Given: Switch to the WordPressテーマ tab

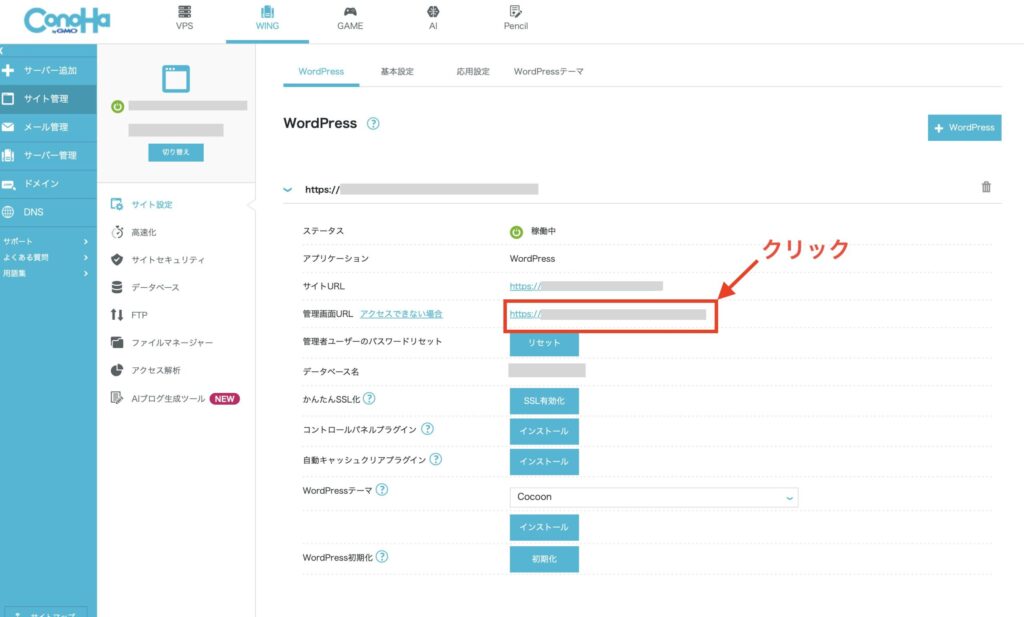Looking at the screenshot, I should [549, 72].
